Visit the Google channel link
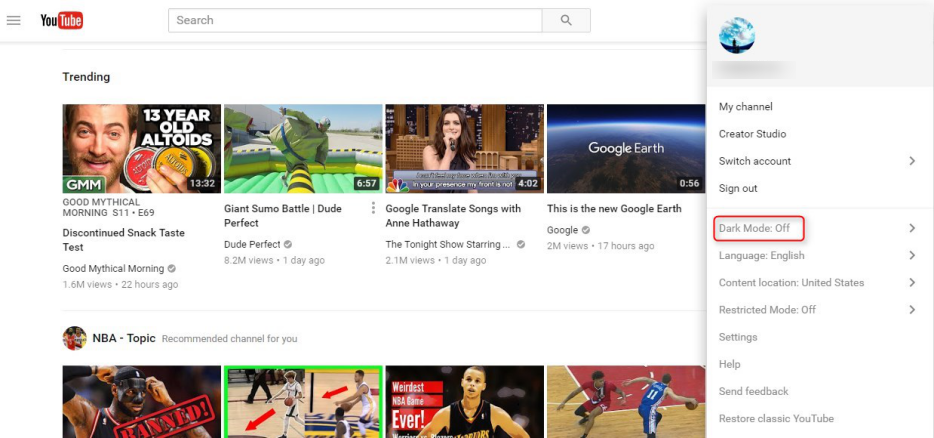Image resolution: width=934 pixels, height=438 pixels. click(x=562, y=230)
